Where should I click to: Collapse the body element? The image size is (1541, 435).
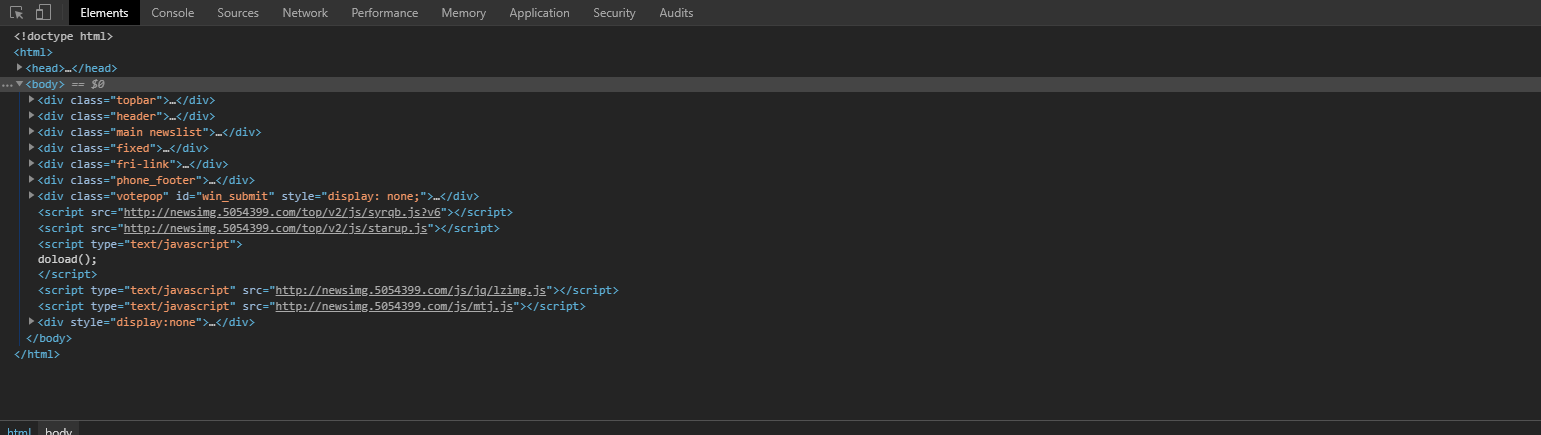coord(19,84)
